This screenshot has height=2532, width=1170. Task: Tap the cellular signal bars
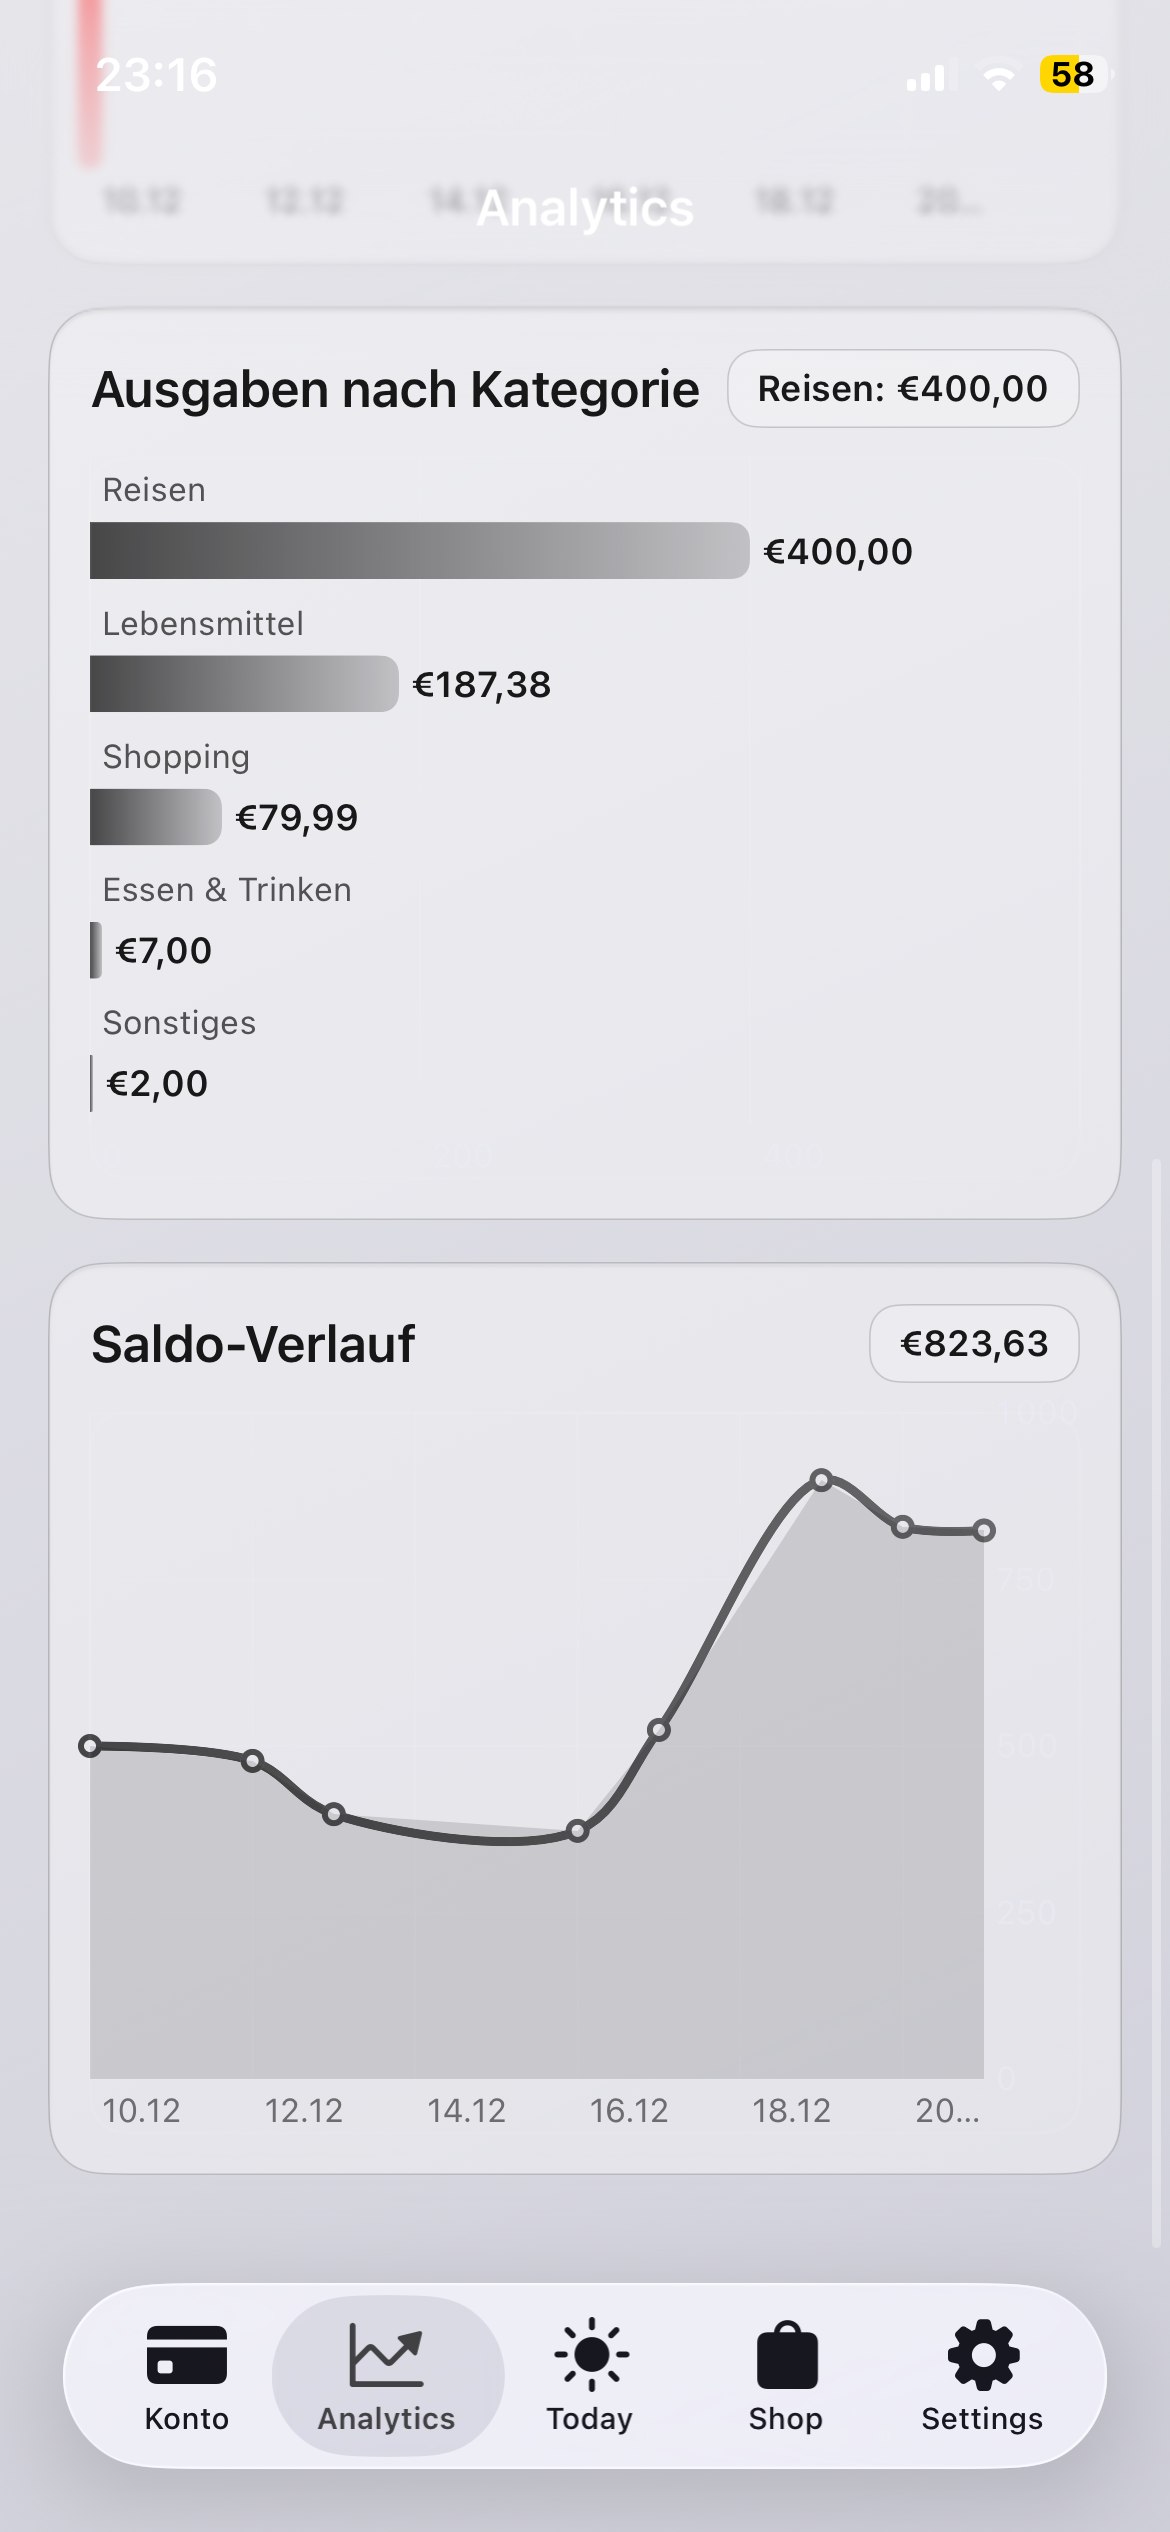(x=926, y=77)
